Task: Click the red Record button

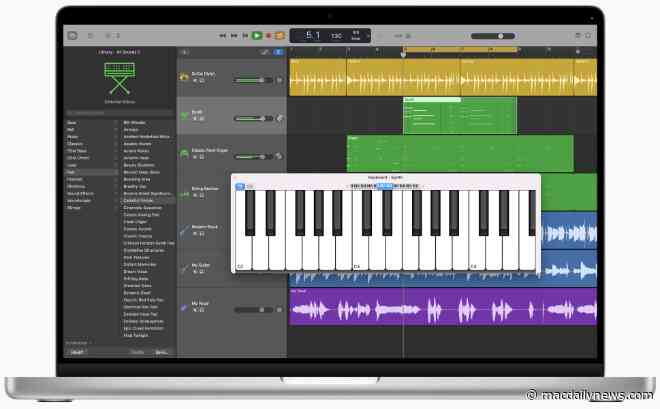Action: click(x=269, y=36)
